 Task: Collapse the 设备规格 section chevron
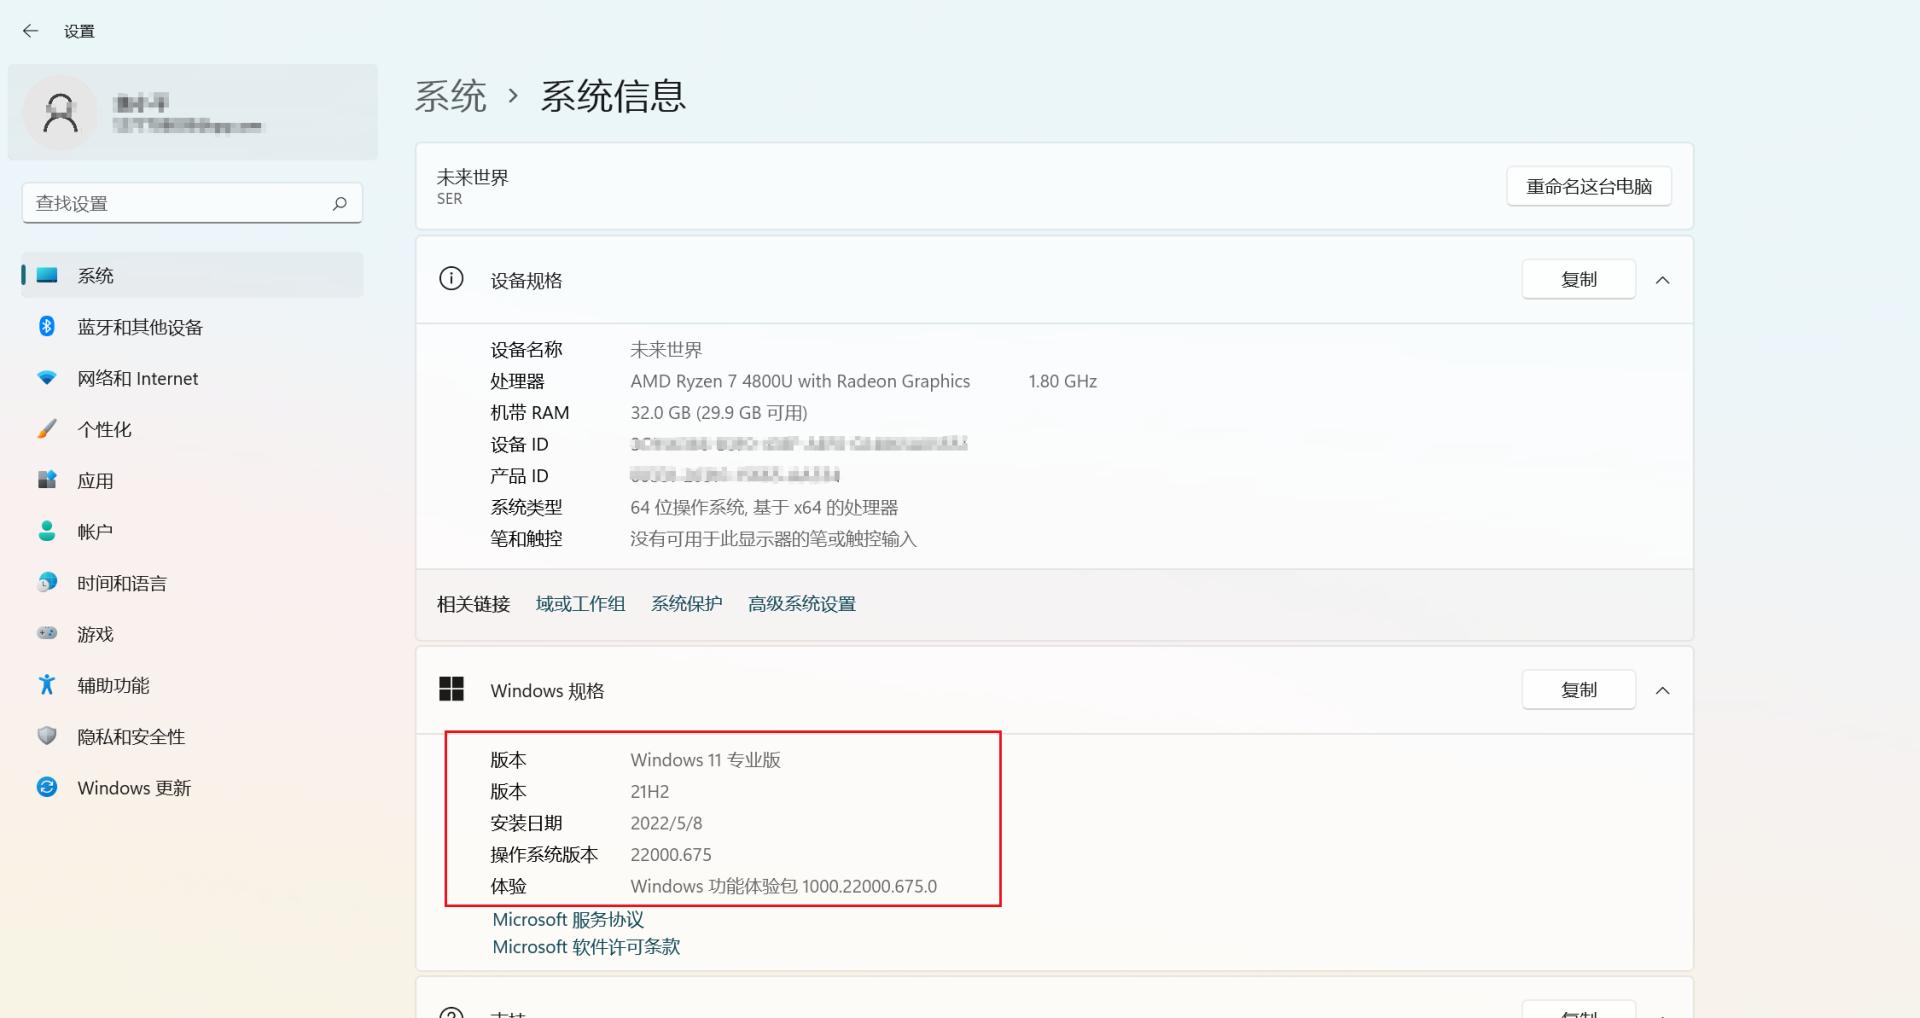pos(1663,280)
